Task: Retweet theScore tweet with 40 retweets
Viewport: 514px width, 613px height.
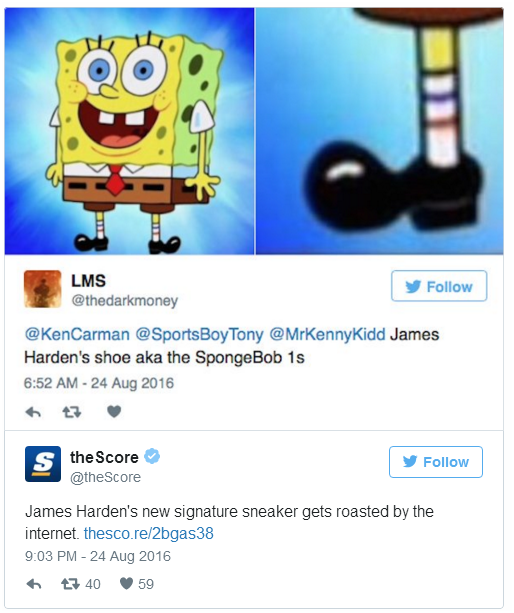Action: point(81,584)
